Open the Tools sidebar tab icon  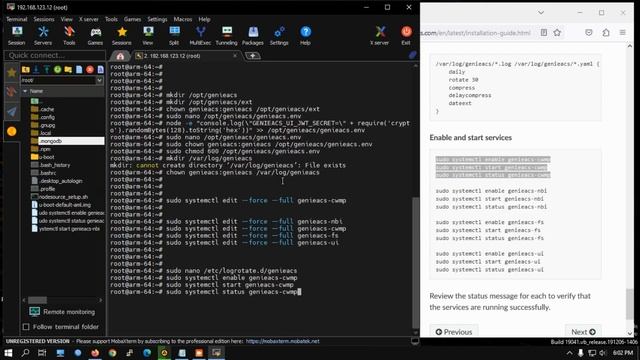(x=11, y=91)
